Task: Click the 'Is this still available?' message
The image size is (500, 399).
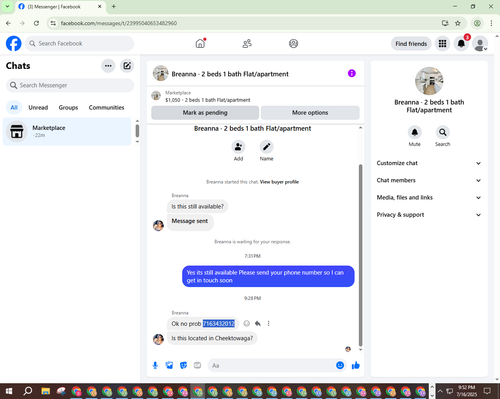Action: [197, 206]
